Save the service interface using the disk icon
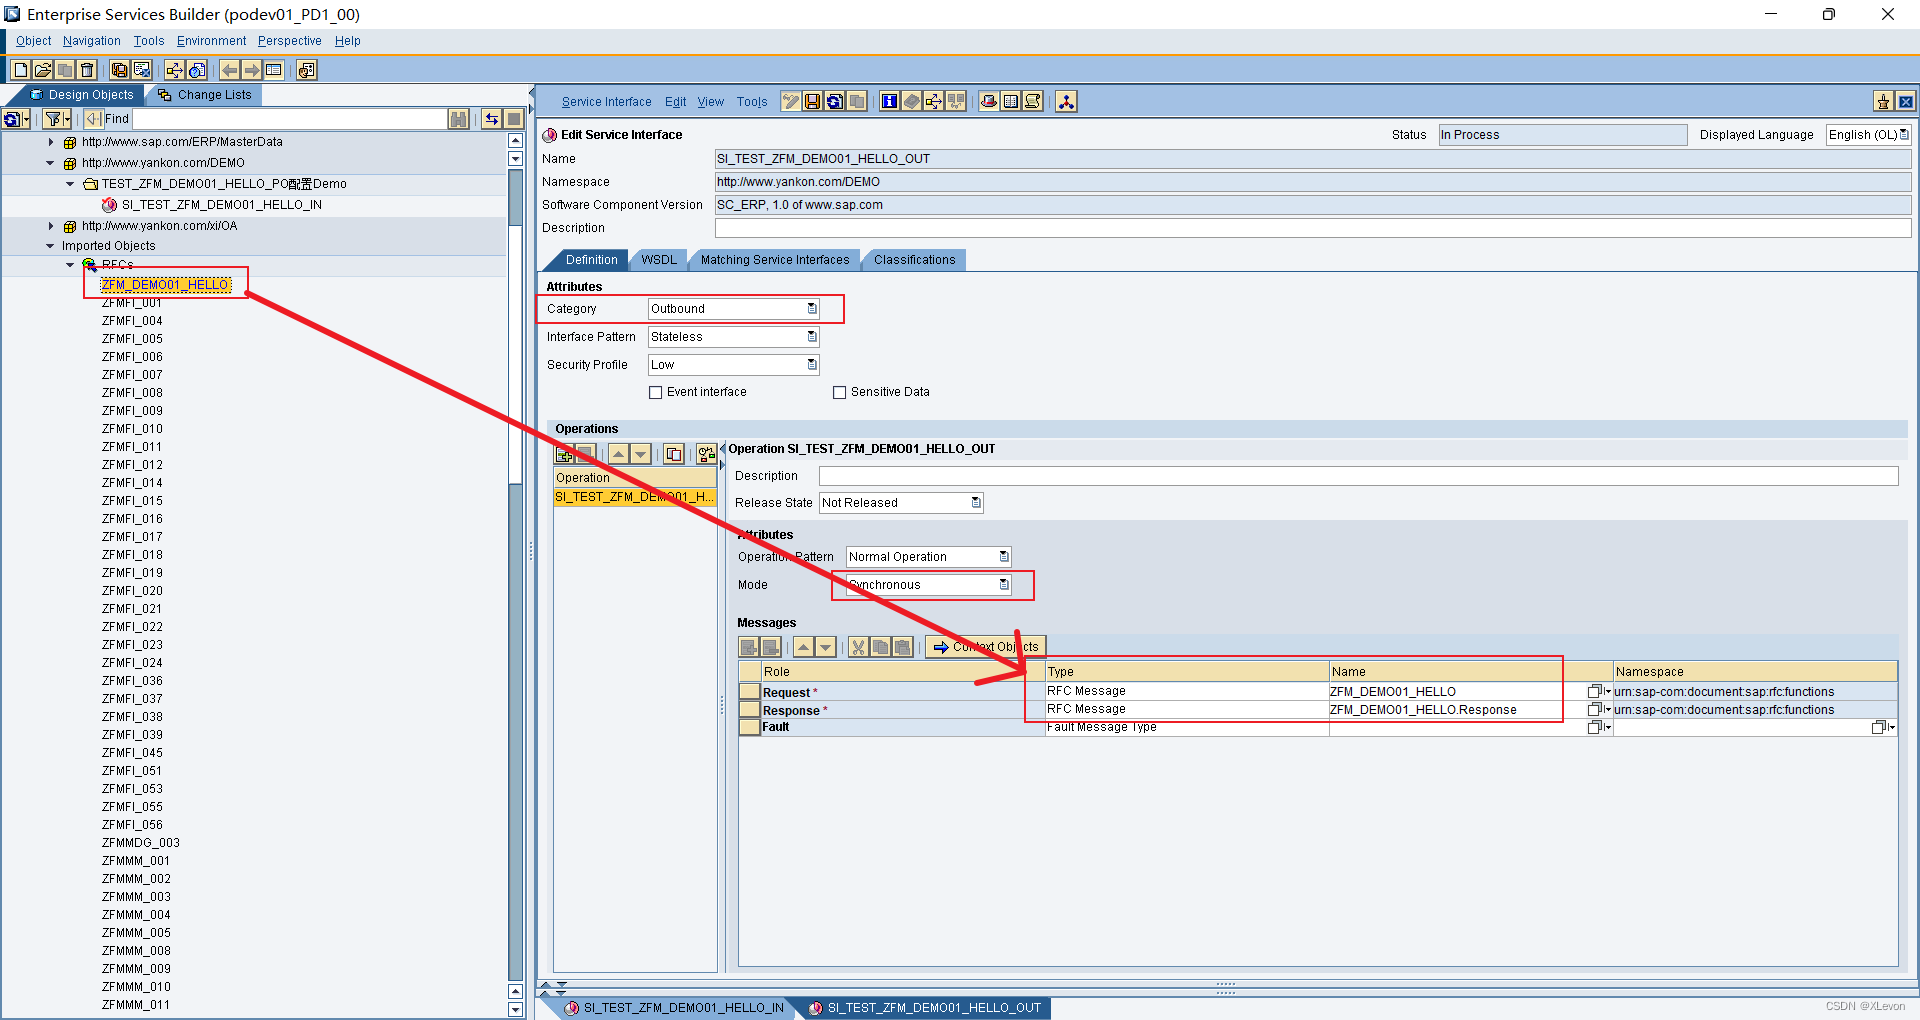The width and height of the screenshot is (1920, 1020). click(813, 101)
